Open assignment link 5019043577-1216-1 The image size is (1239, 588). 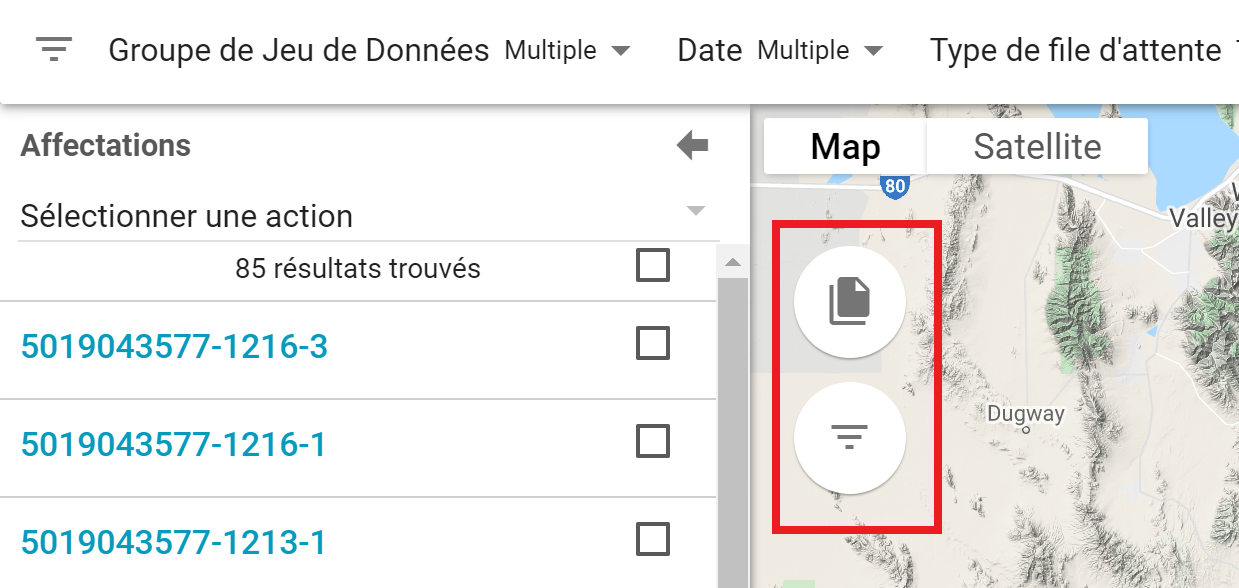point(173,443)
